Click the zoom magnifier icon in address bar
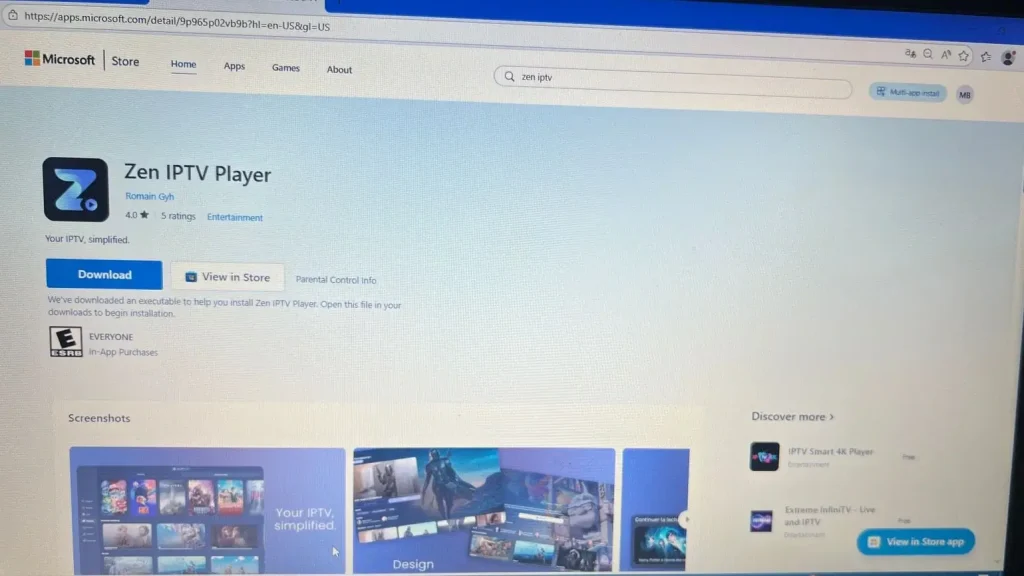The height and width of the screenshot is (576, 1024). (928, 54)
